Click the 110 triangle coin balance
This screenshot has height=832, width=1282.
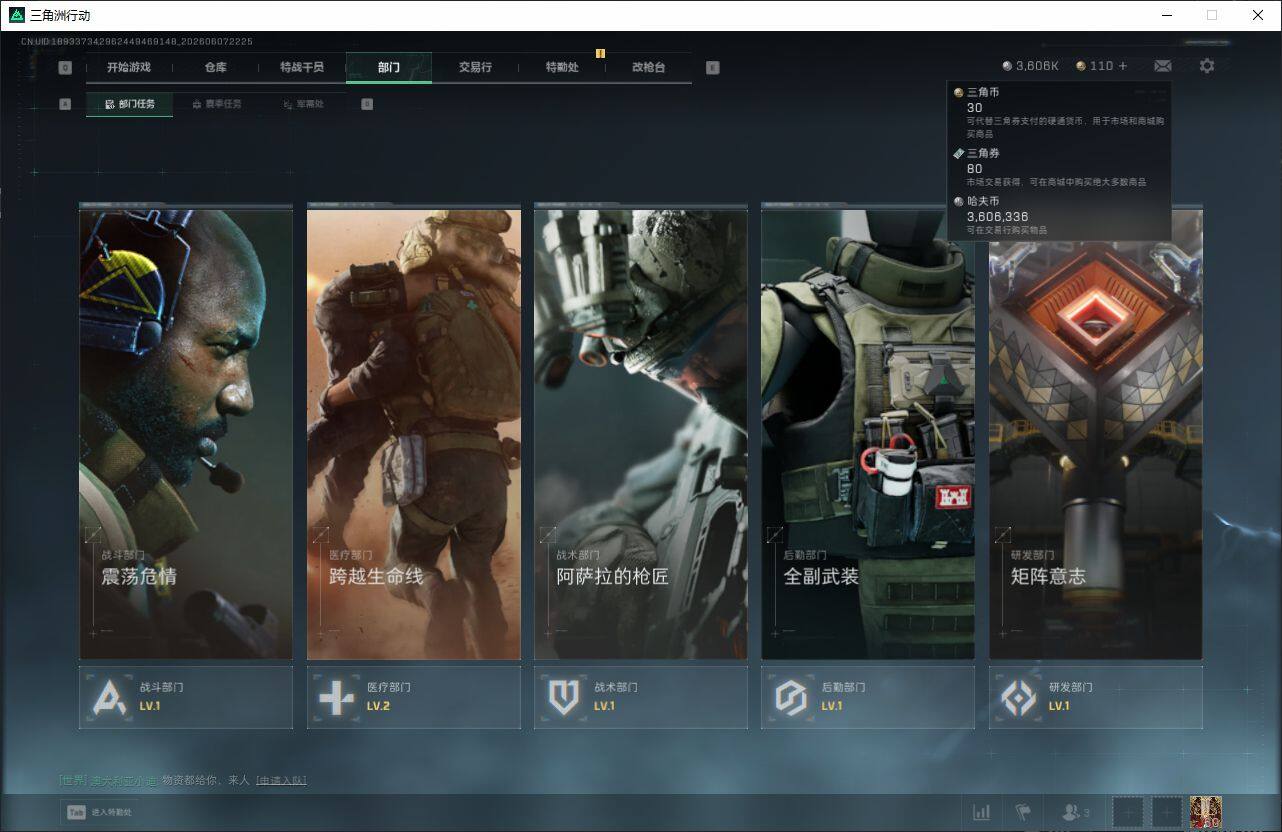tap(1094, 66)
